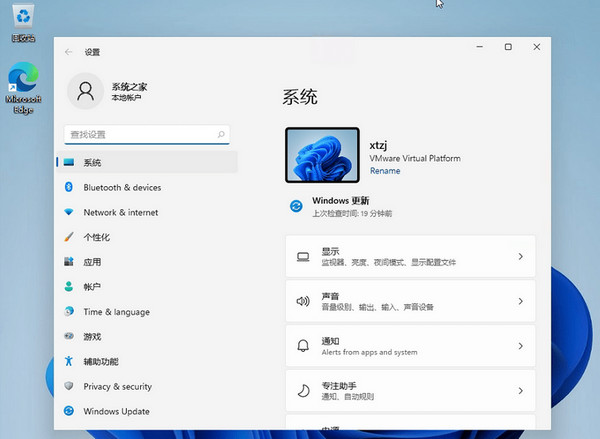
Task: Open Network & internet settings
Action: [x=147, y=212]
